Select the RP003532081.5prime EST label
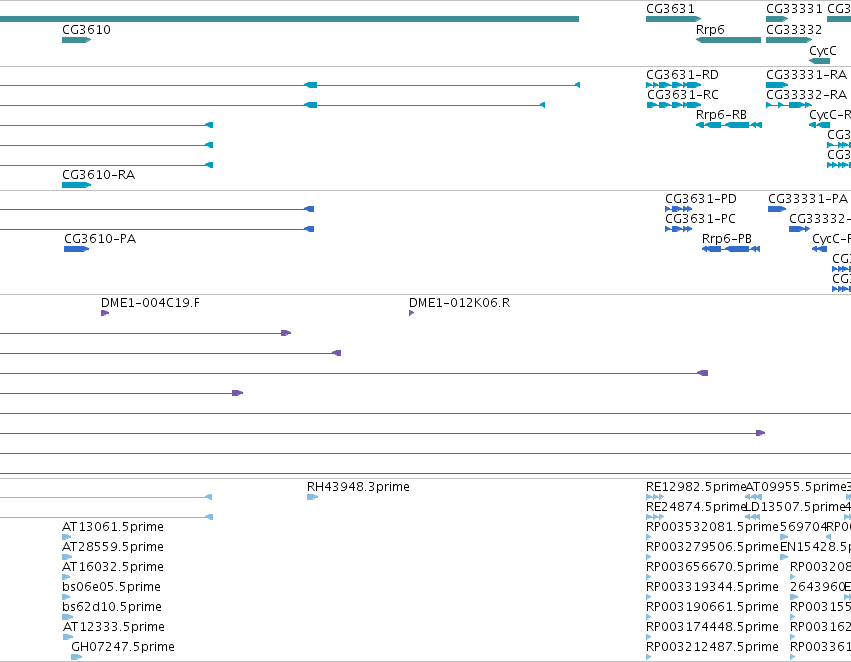The image size is (851, 662). tap(712, 527)
